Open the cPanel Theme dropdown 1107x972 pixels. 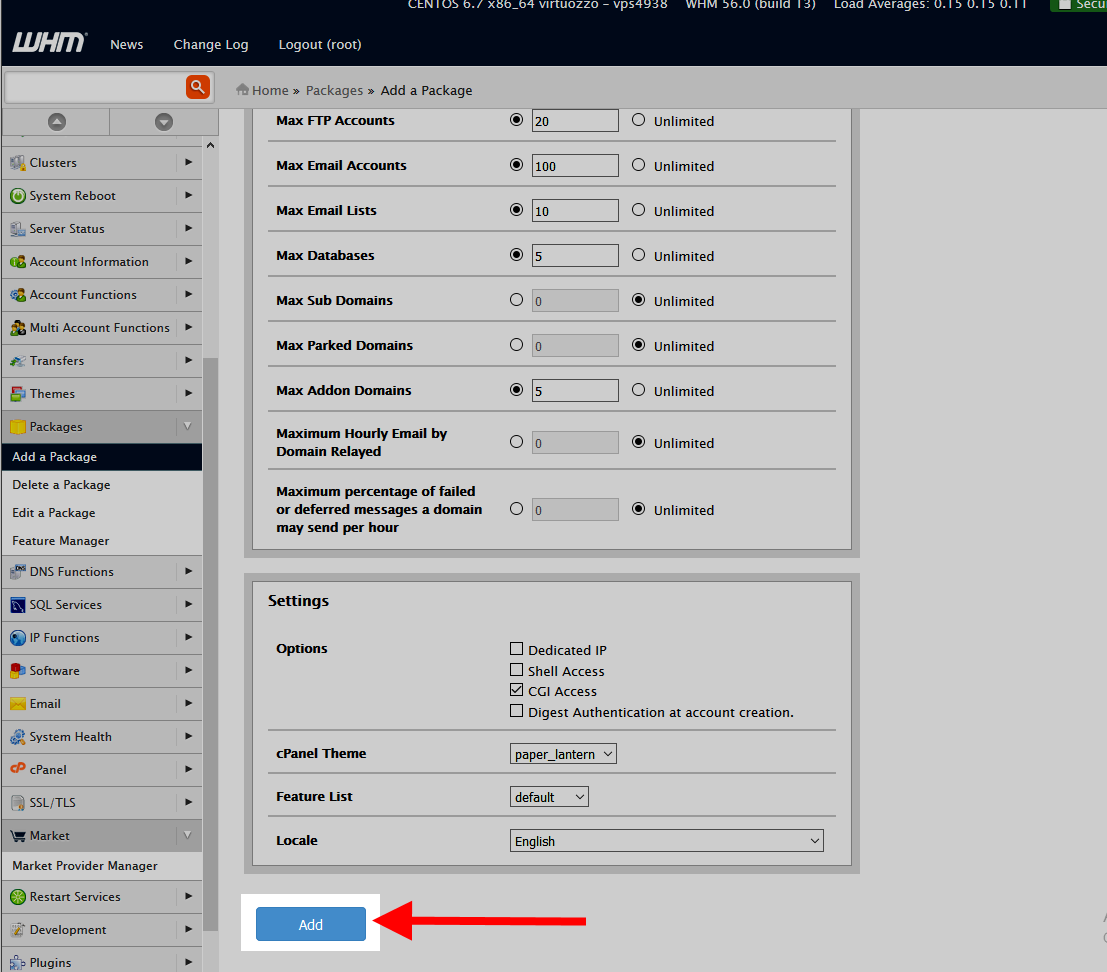tap(563, 754)
